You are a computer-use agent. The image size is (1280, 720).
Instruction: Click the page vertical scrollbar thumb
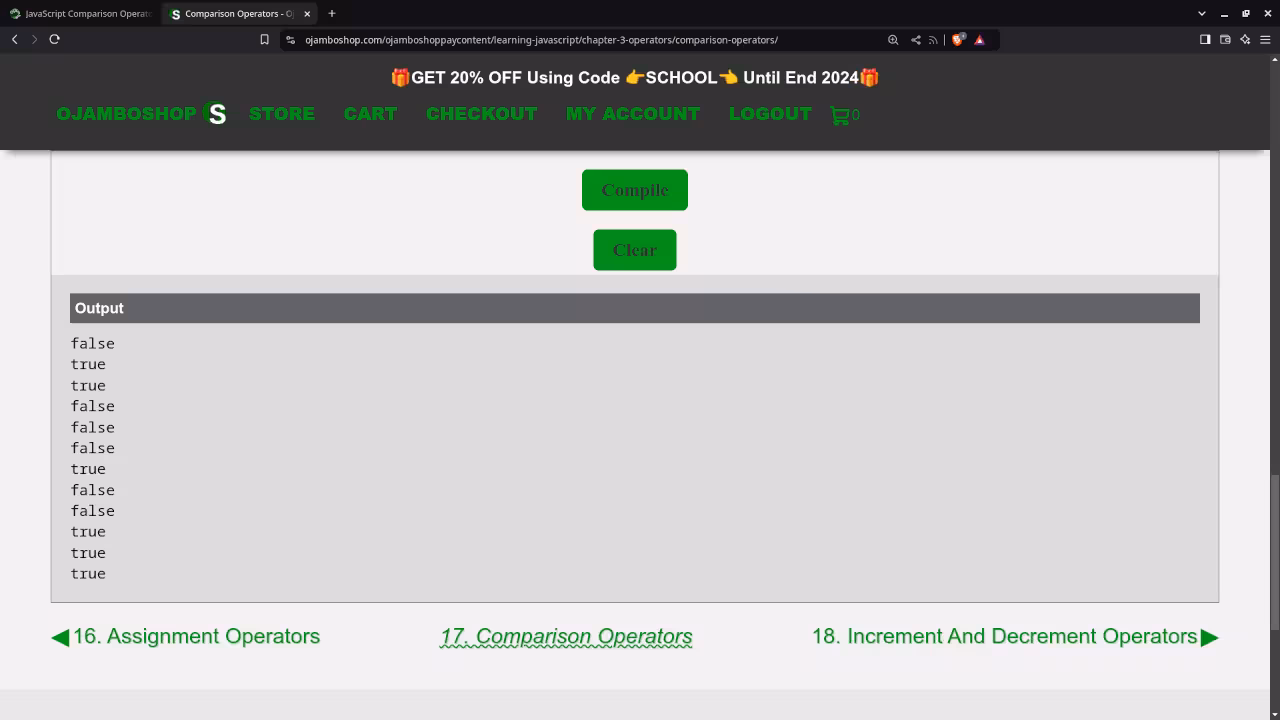1274,552
